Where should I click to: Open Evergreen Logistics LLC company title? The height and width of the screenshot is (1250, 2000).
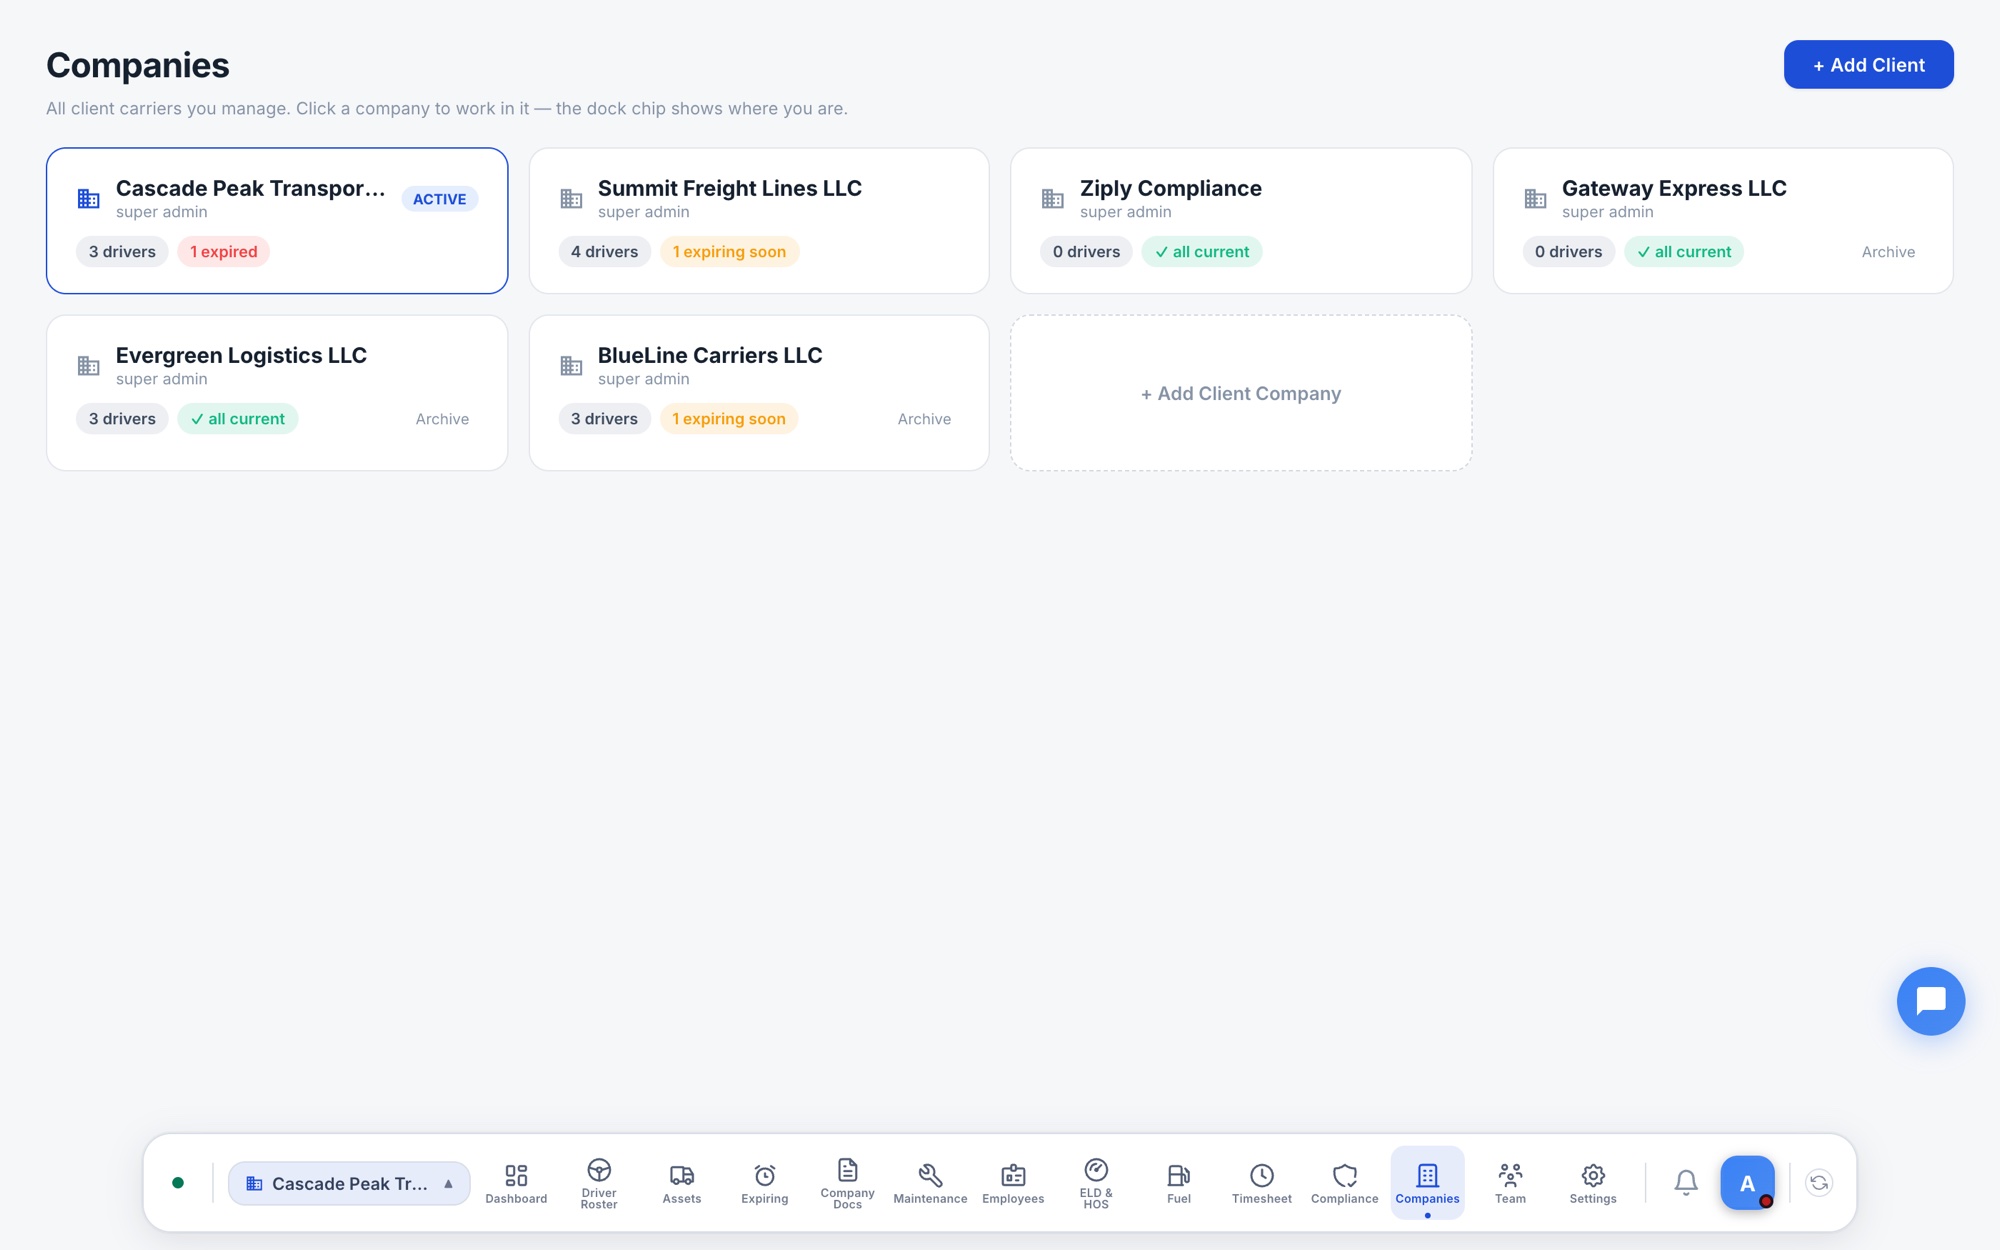pyautogui.click(x=241, y=355)
